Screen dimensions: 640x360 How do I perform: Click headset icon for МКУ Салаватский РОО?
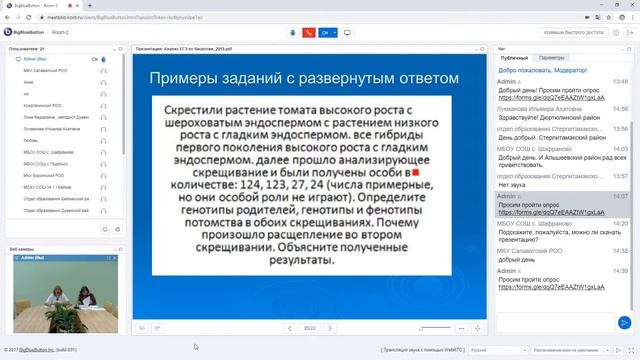pyautogui.click(x=103, y=71)
